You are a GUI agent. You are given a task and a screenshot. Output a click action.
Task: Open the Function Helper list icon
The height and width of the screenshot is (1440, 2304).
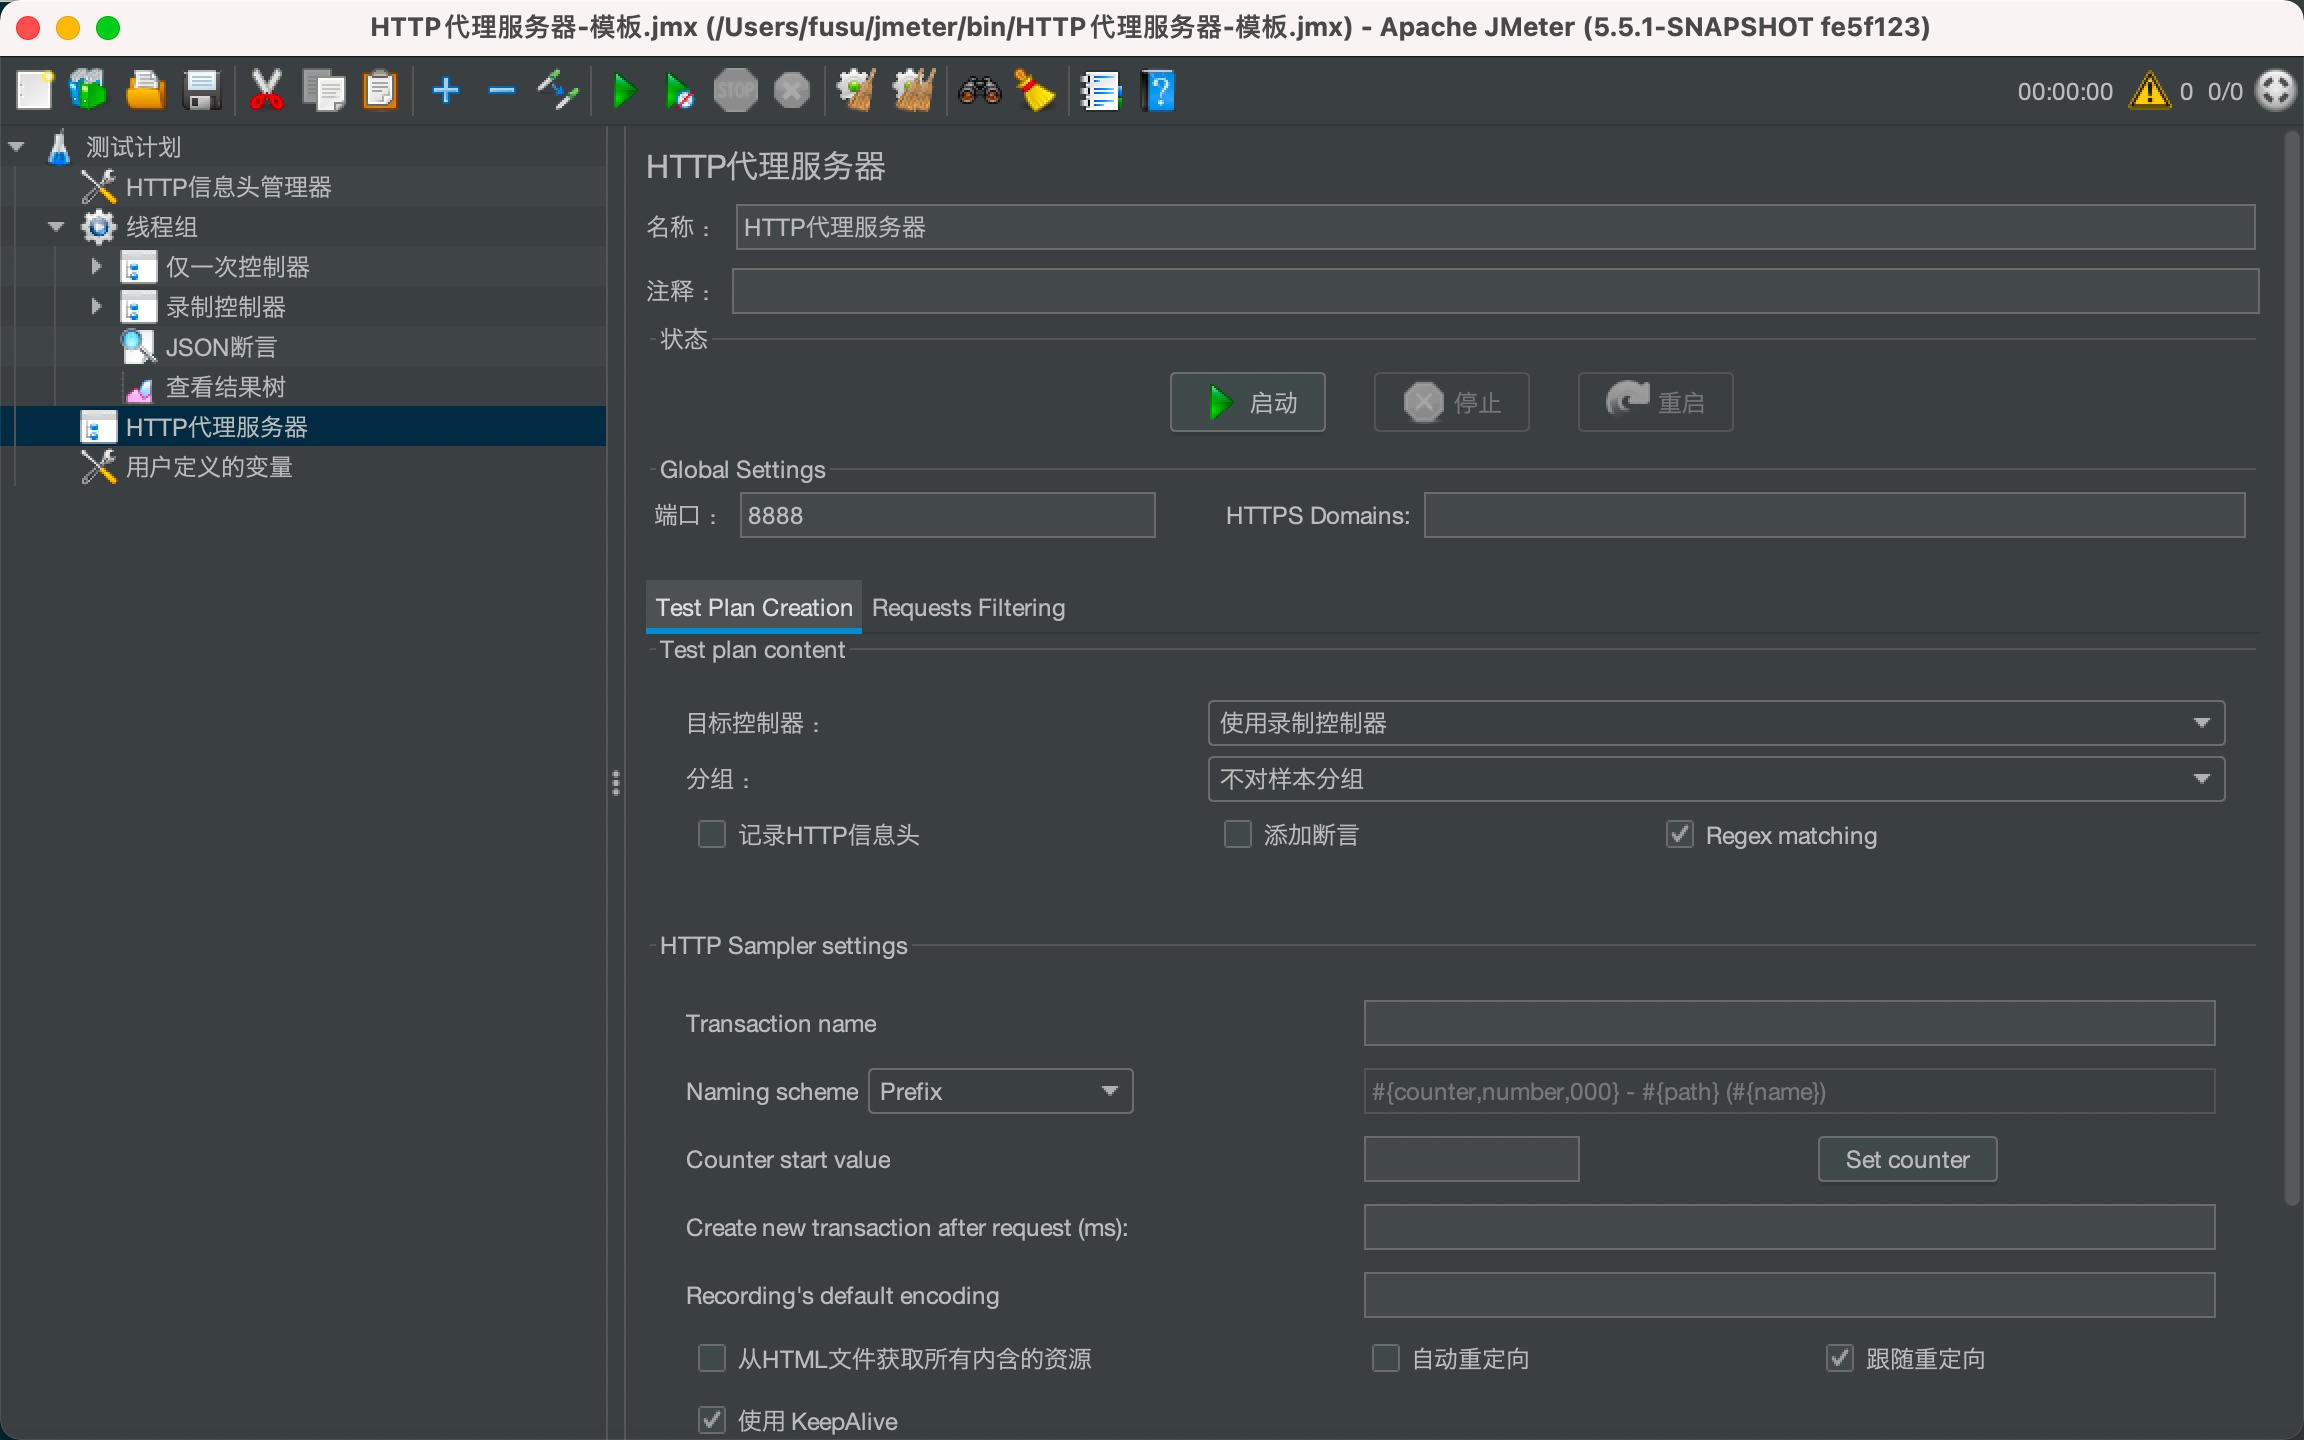(1100, 91)
